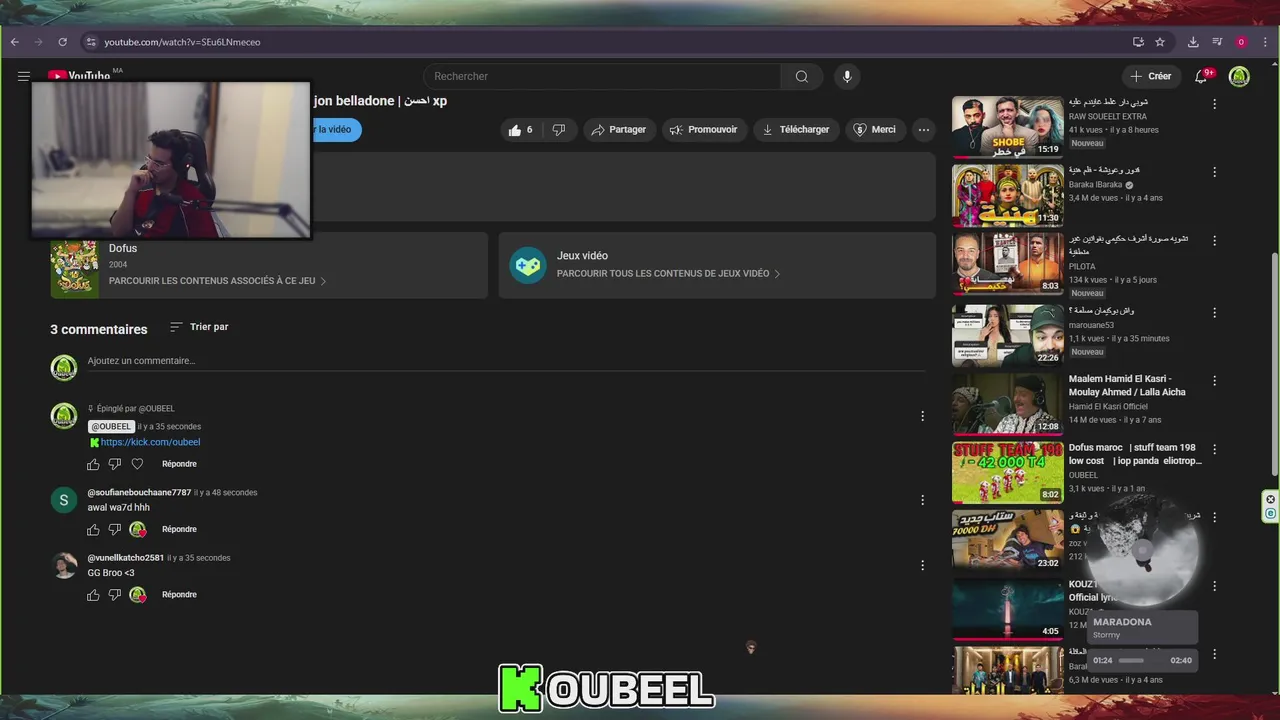
Task: Open the 'Trier par' sort dropdown
Action: [x=199, y=327]
